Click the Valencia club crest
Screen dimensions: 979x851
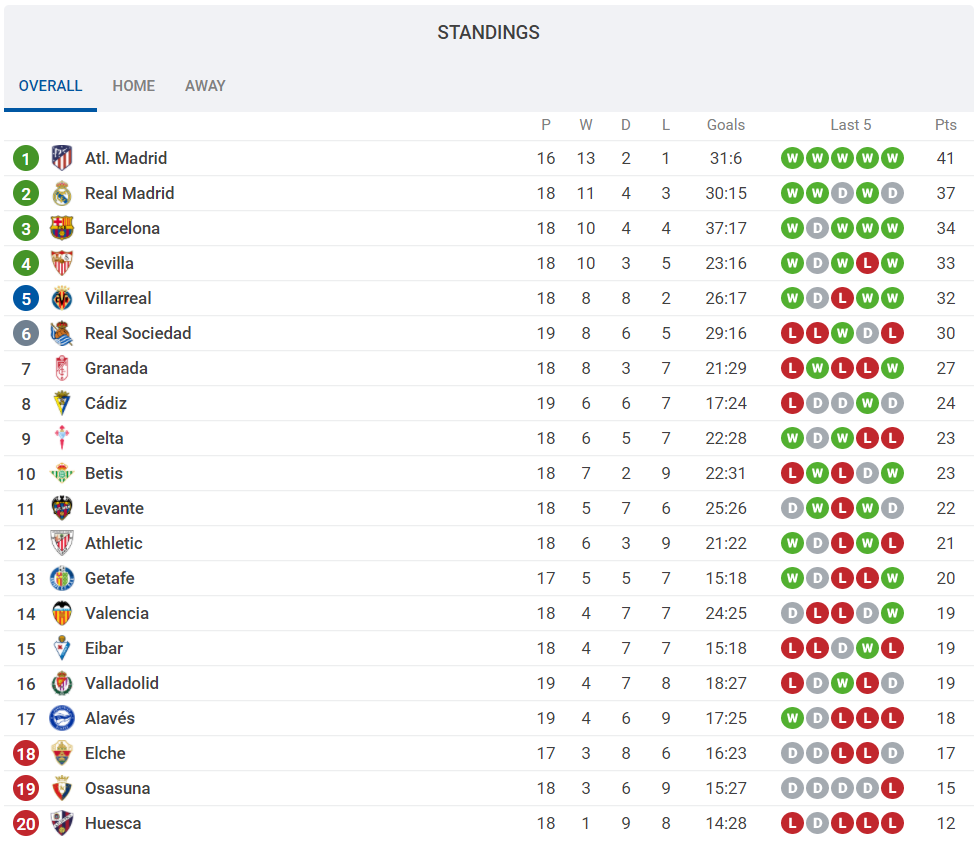tap(62, 613)
